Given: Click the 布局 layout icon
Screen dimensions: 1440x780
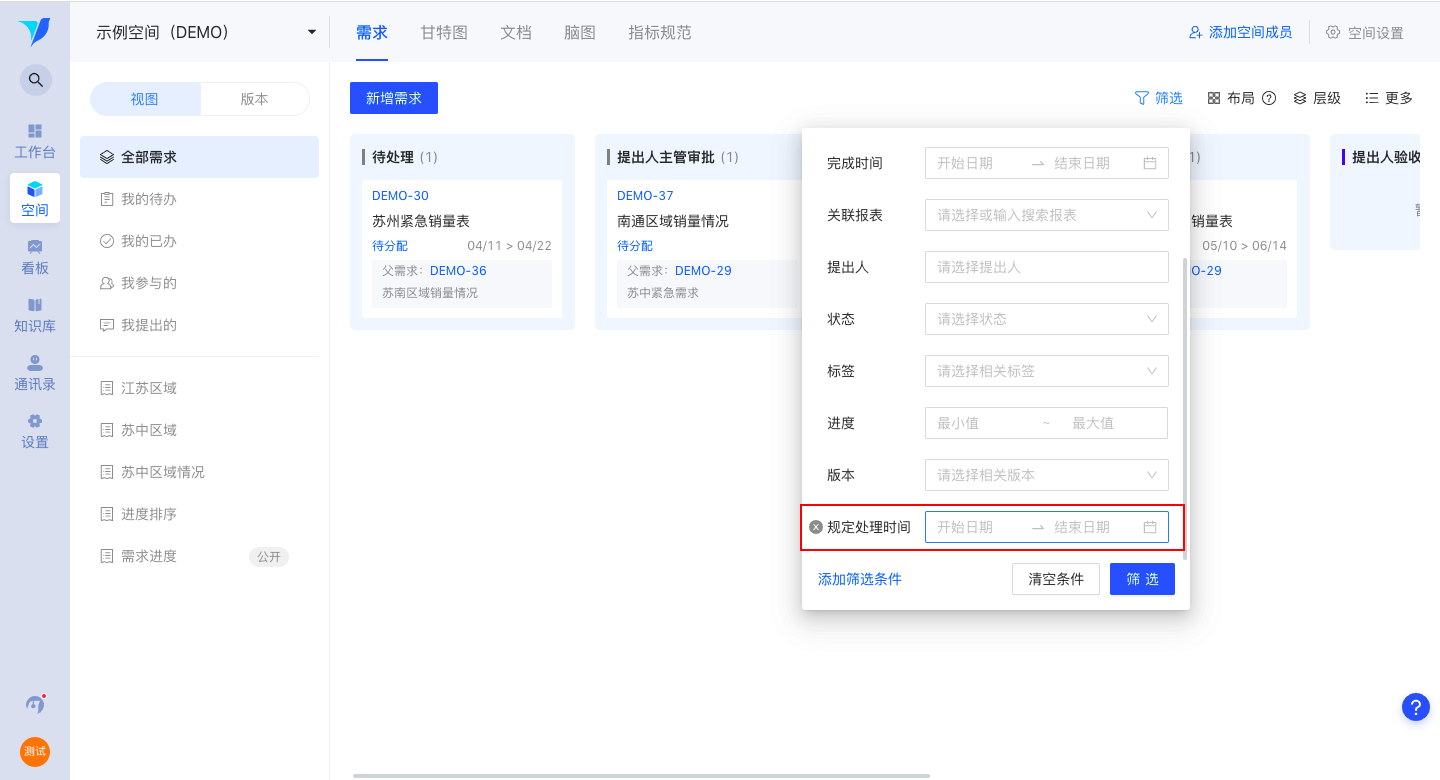Looking at the screenshot, I should [x=1213, y=97].
